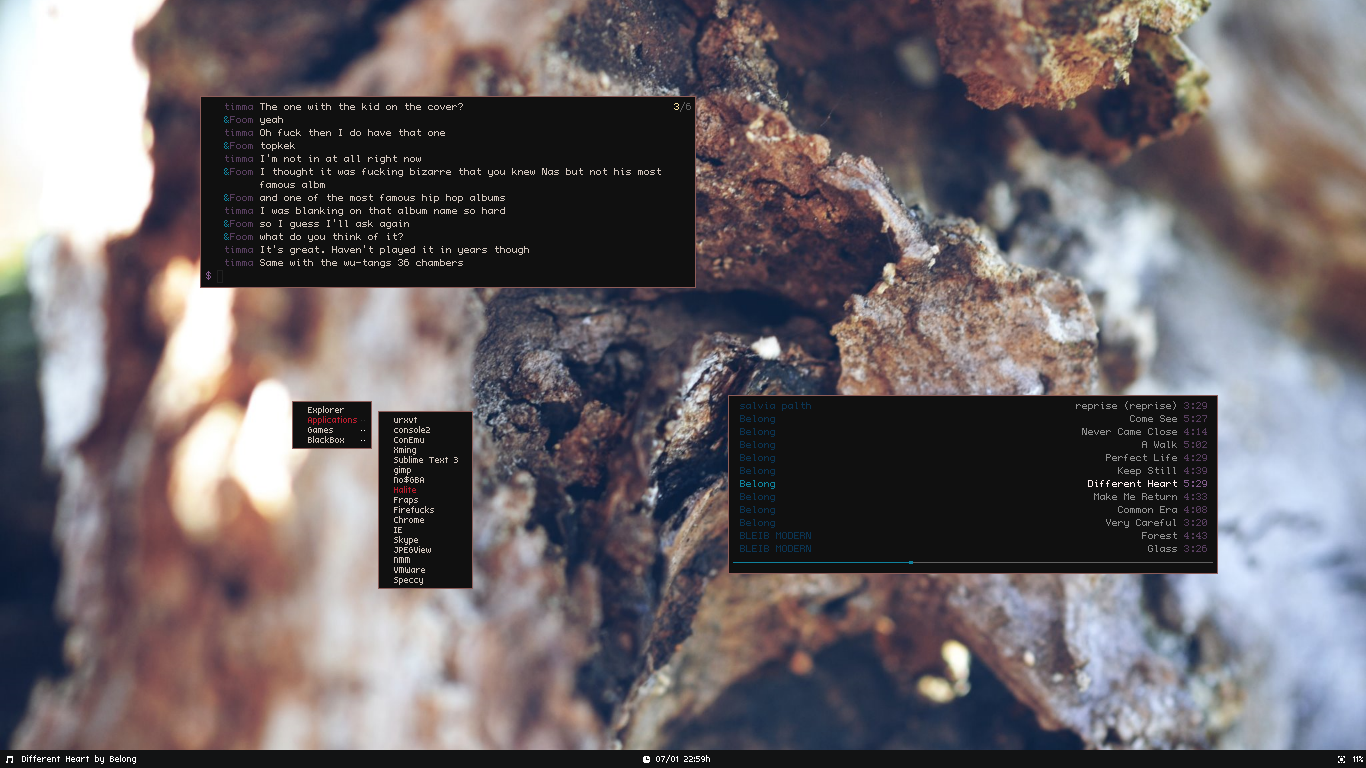Launch Speccy from the applications menu
1366x768 pixels.
coord(408,580)
